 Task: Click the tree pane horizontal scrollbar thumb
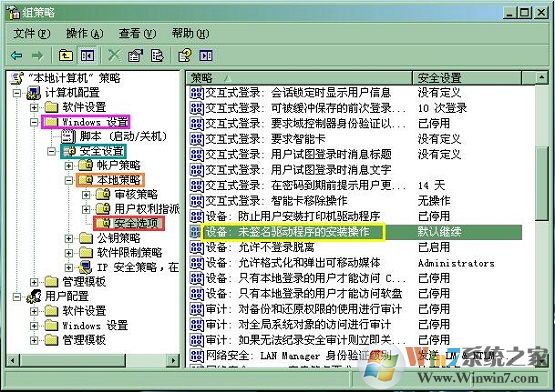coord(73,361)
